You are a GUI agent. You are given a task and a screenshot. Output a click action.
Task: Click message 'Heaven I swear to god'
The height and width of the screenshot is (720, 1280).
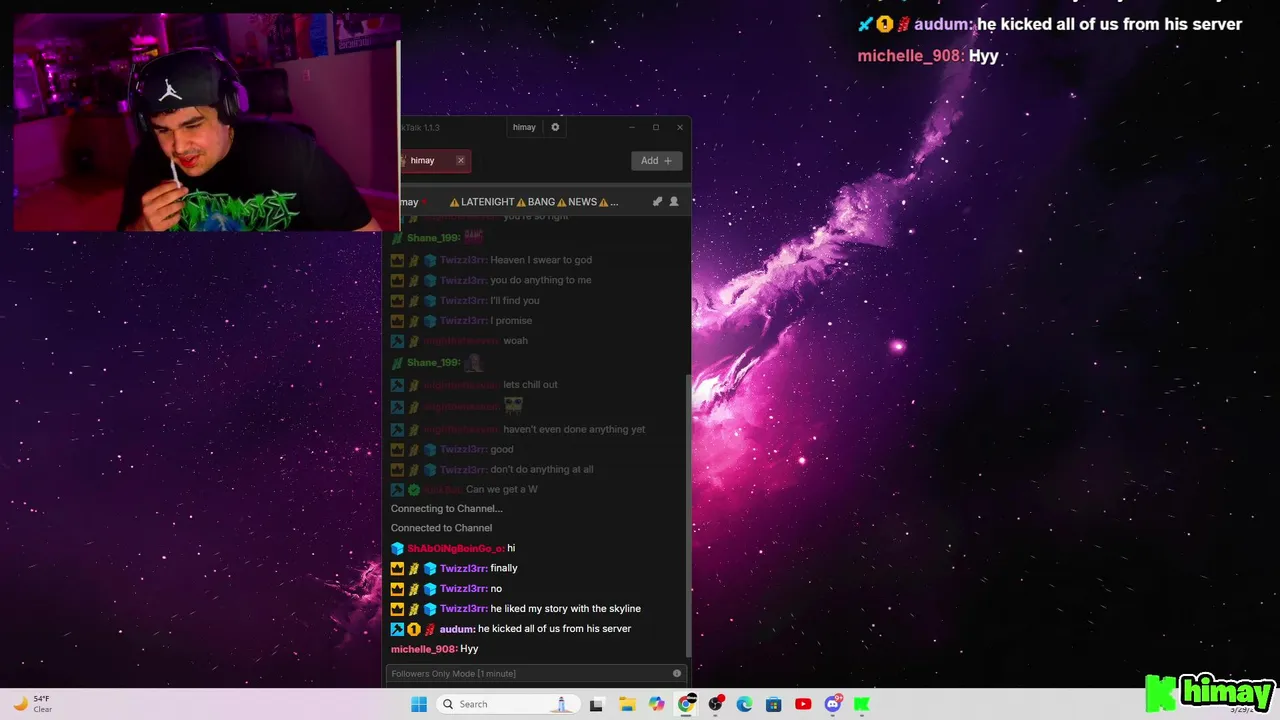pos(541,260)
